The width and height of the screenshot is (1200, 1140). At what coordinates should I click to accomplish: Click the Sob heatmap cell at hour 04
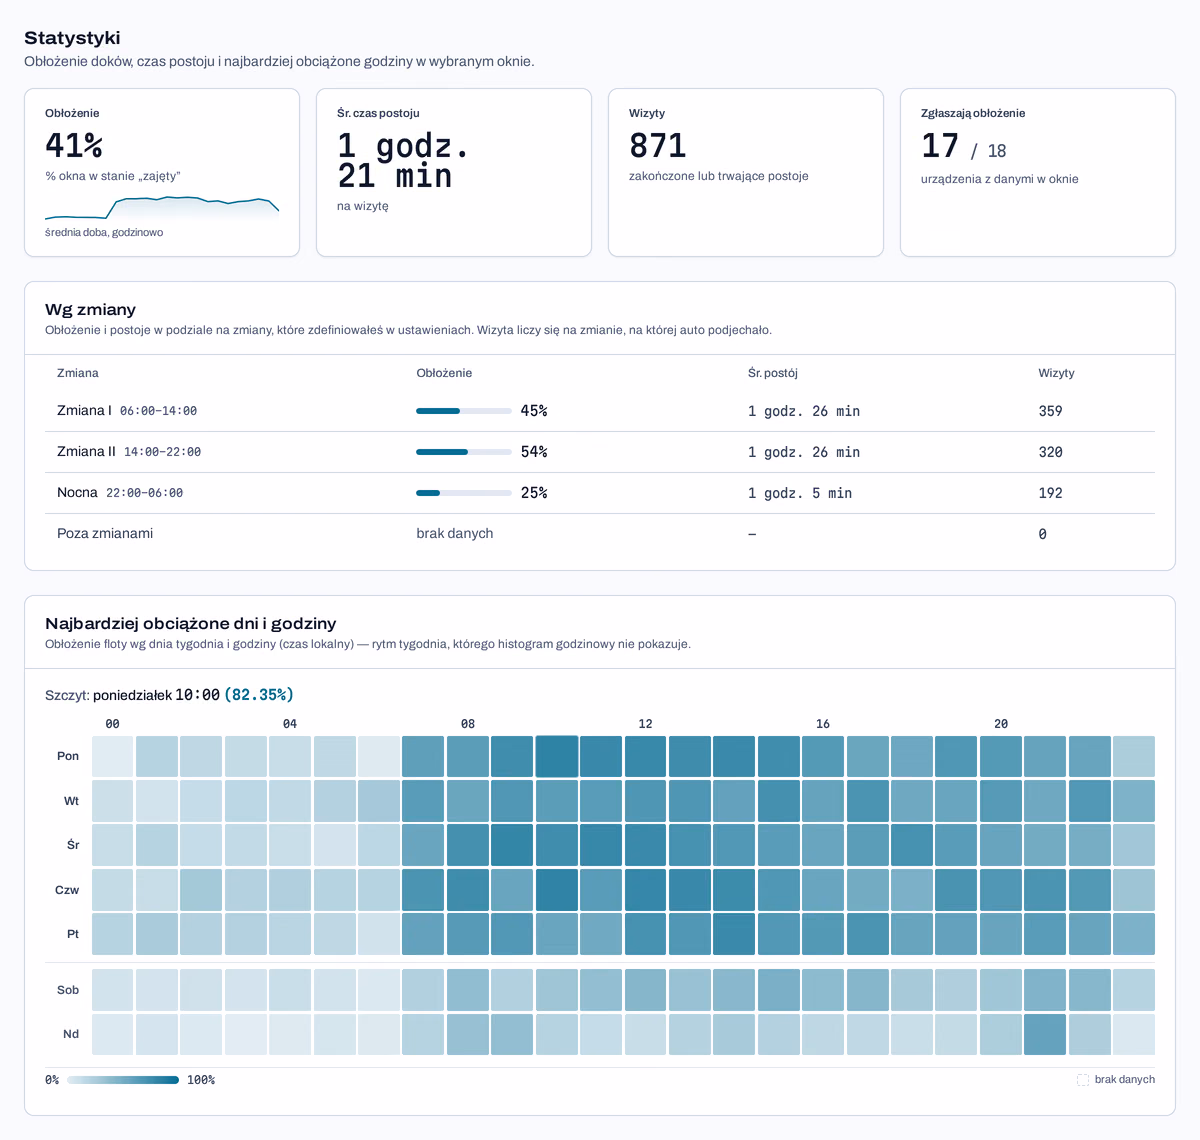point(290,990)
